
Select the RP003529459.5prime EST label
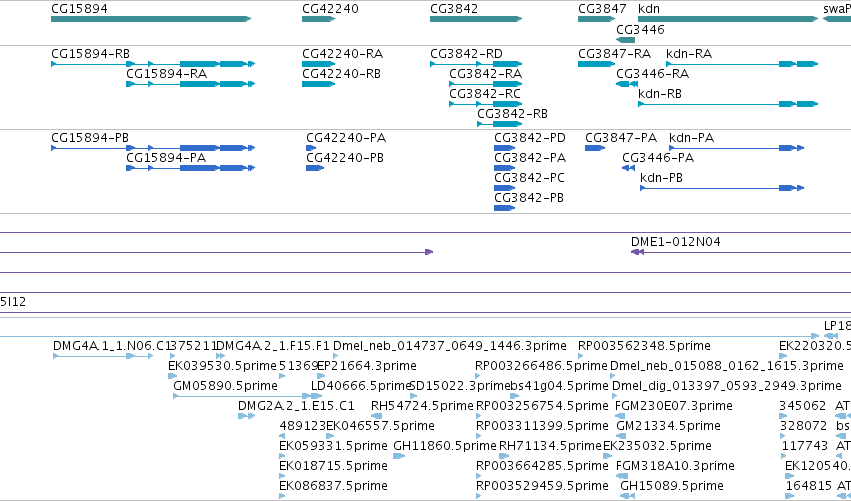pyautogui.click(x=542, y=486)
